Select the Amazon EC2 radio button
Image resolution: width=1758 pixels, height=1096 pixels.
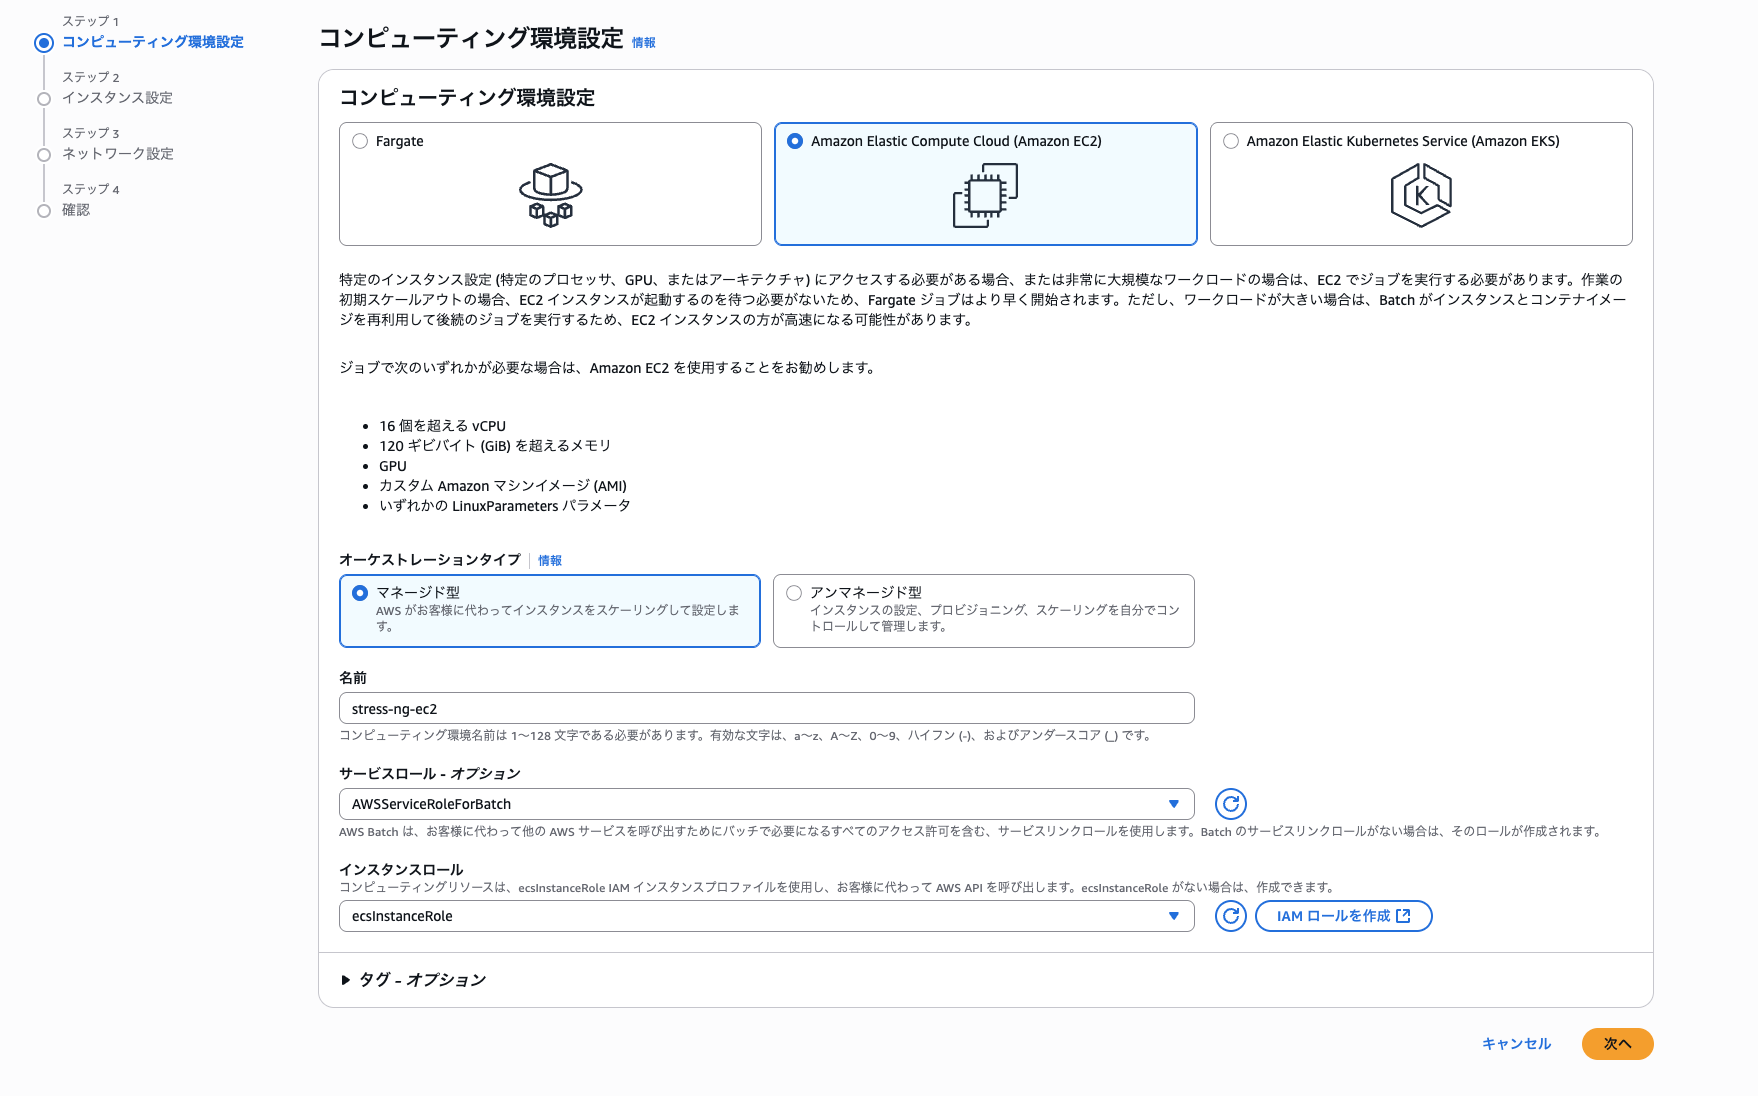795,141
